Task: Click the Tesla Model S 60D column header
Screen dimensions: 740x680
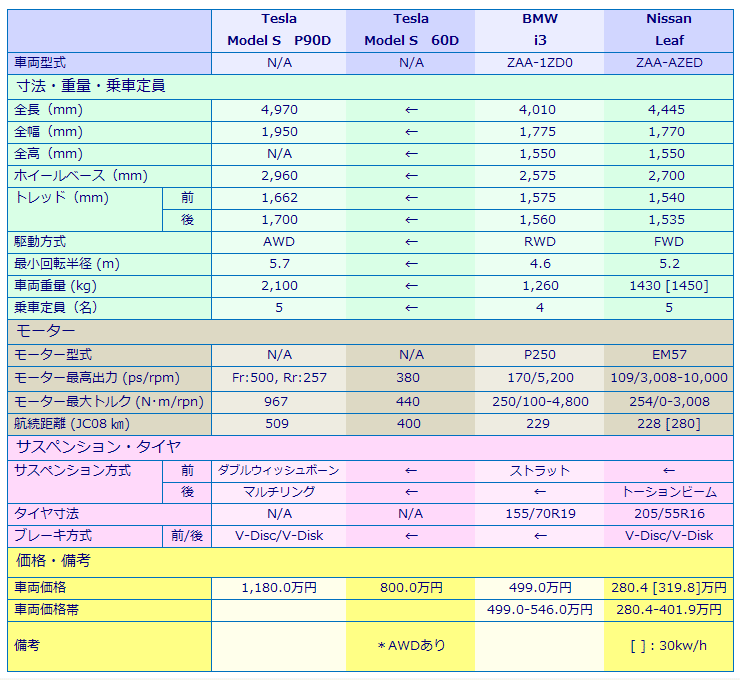Action: pos(411,30)
